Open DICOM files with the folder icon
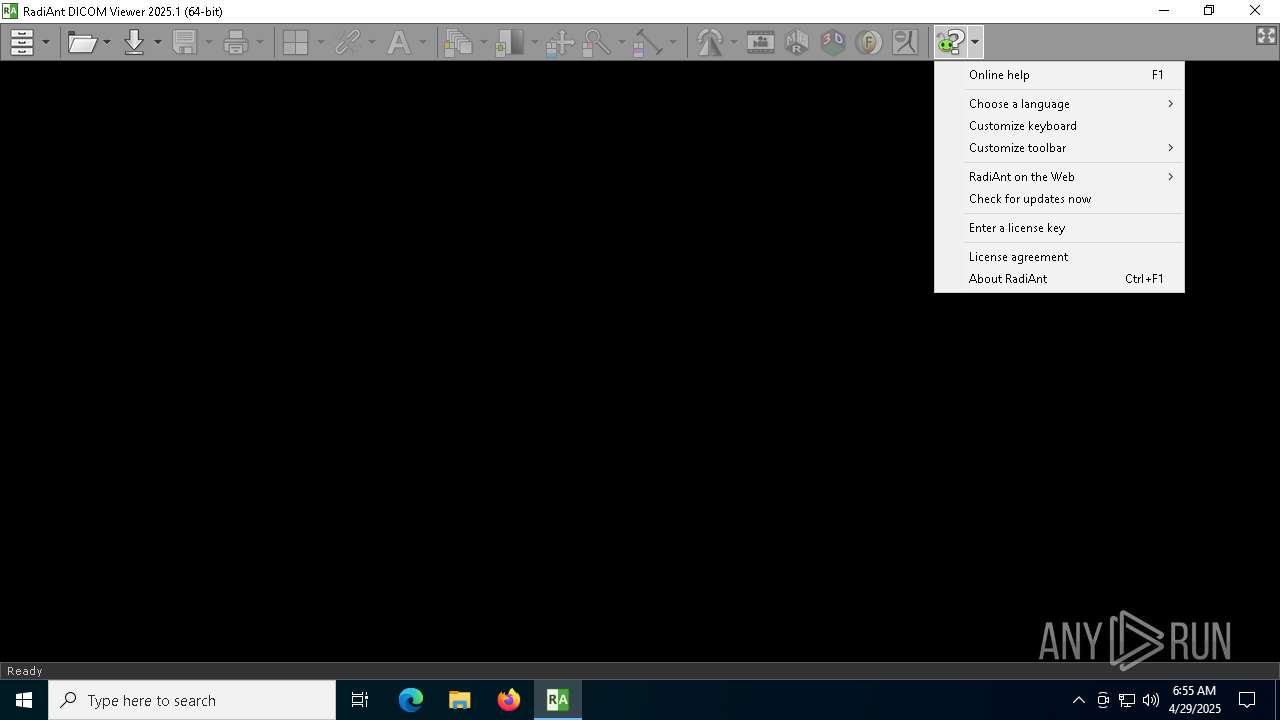This screenshot has height=720, width=1280. [82, 42]
